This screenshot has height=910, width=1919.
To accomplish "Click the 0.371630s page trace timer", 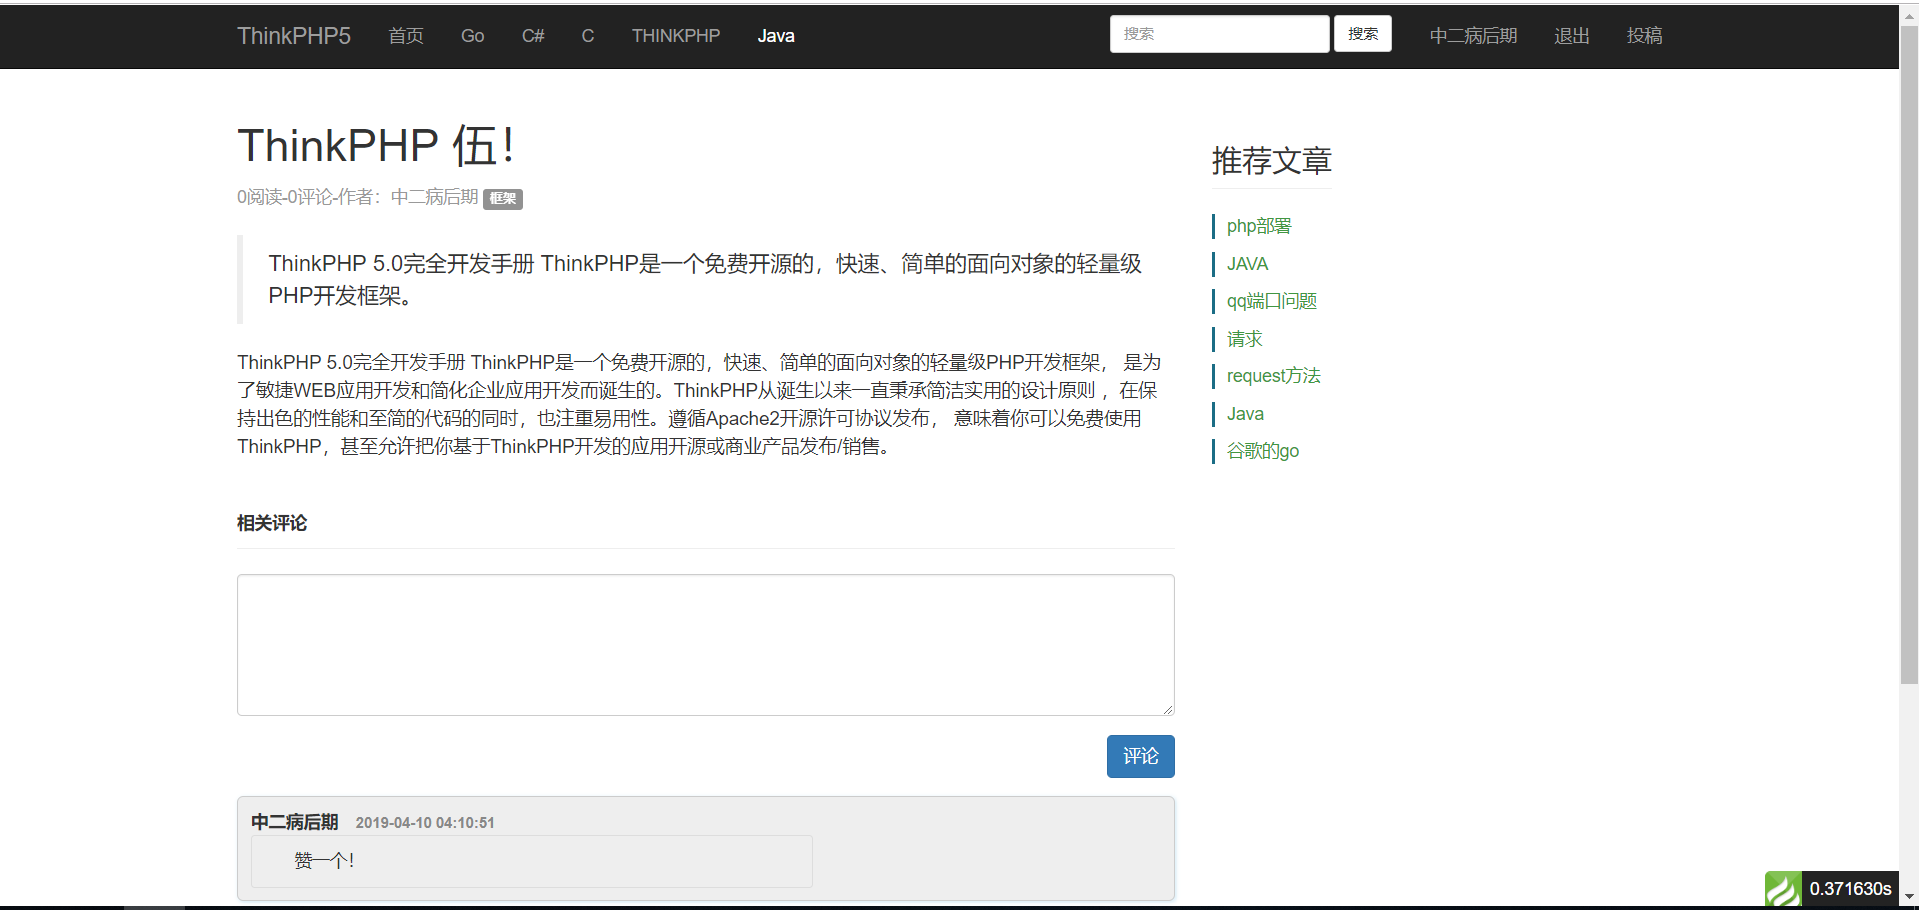I will coord(1850,889).
